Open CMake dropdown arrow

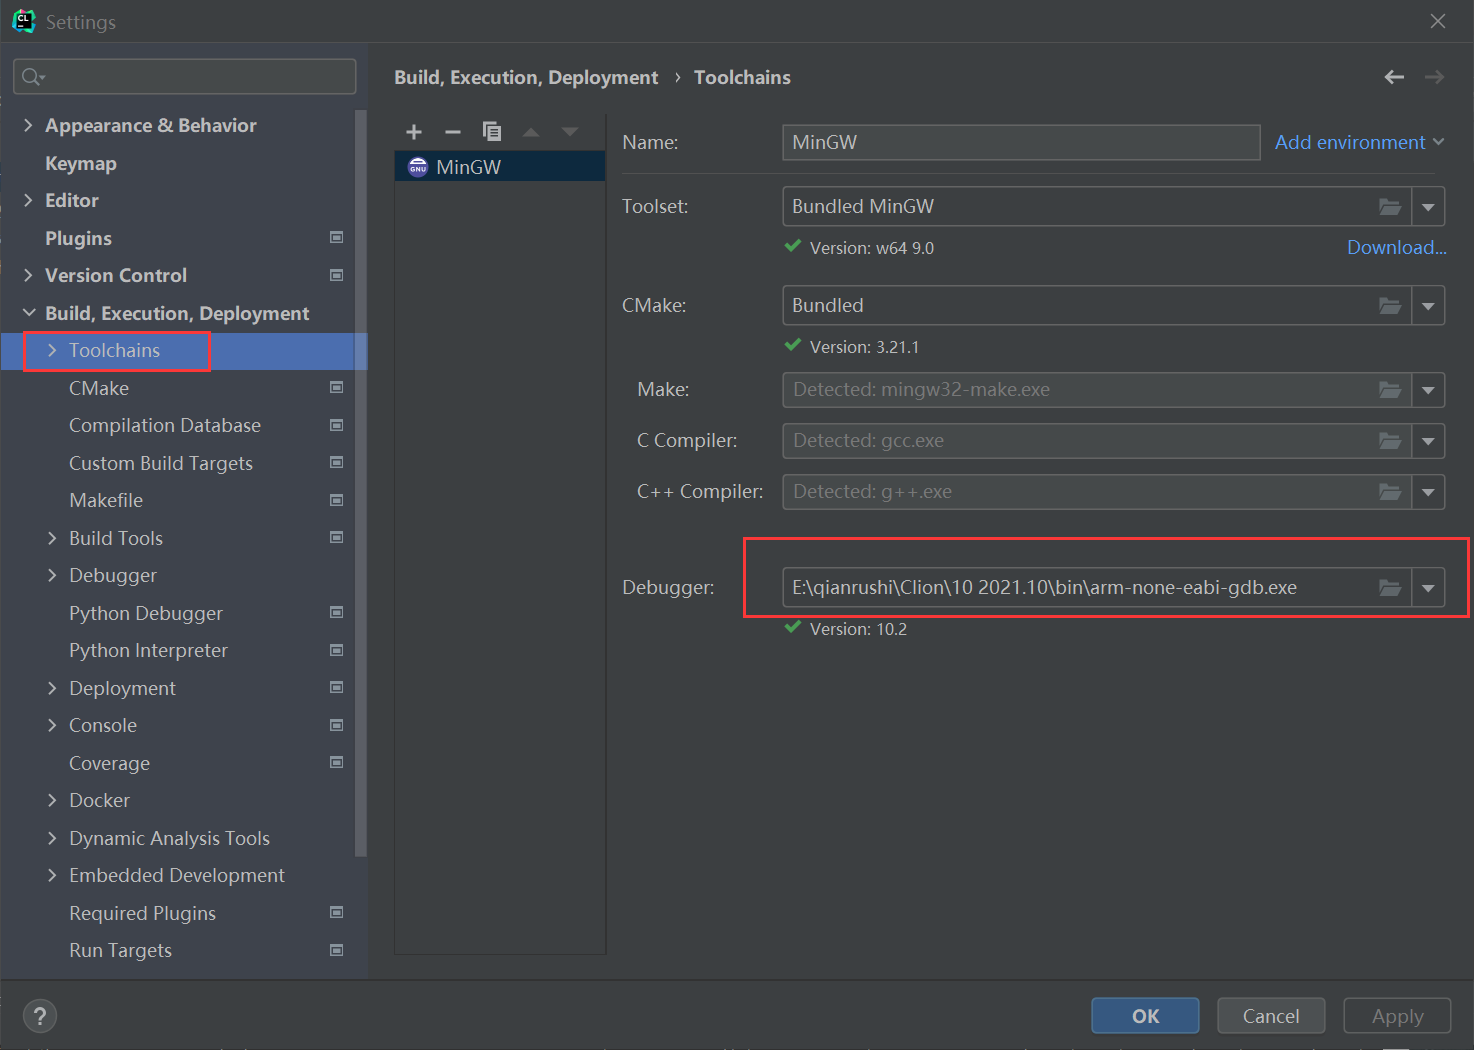(1428, 306)
